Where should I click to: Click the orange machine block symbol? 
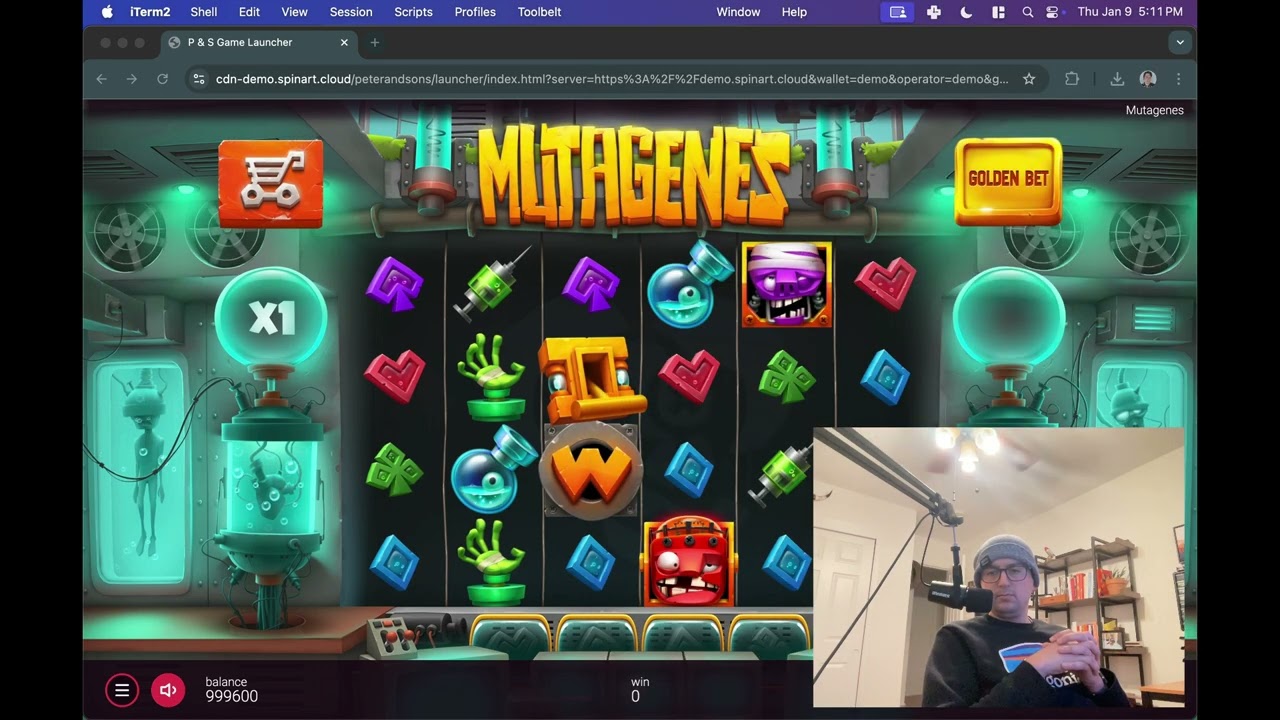tap(591, 377)
